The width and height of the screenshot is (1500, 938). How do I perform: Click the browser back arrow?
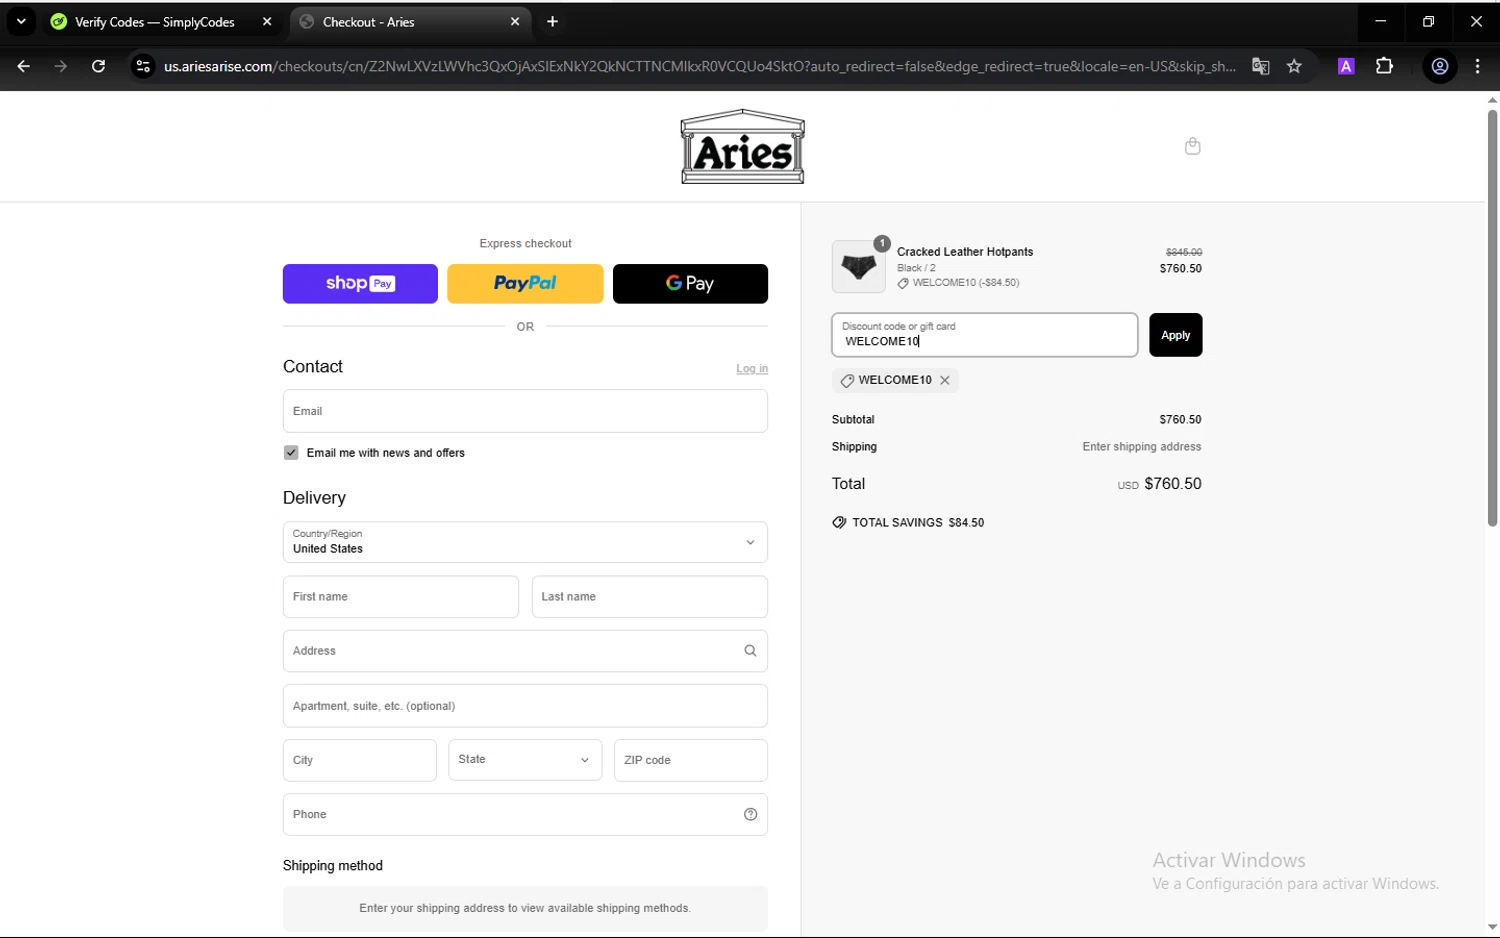pyautogui.click(x=23, y=66)
